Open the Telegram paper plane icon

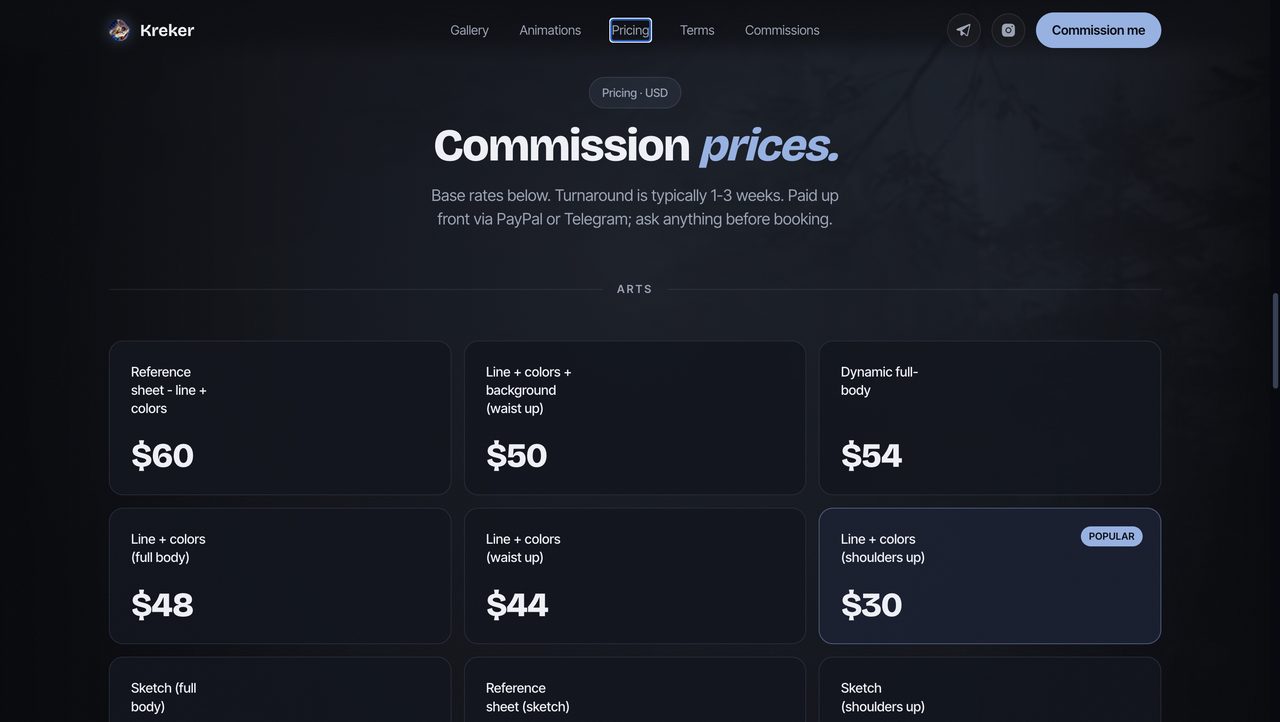(x=964, y=30)
